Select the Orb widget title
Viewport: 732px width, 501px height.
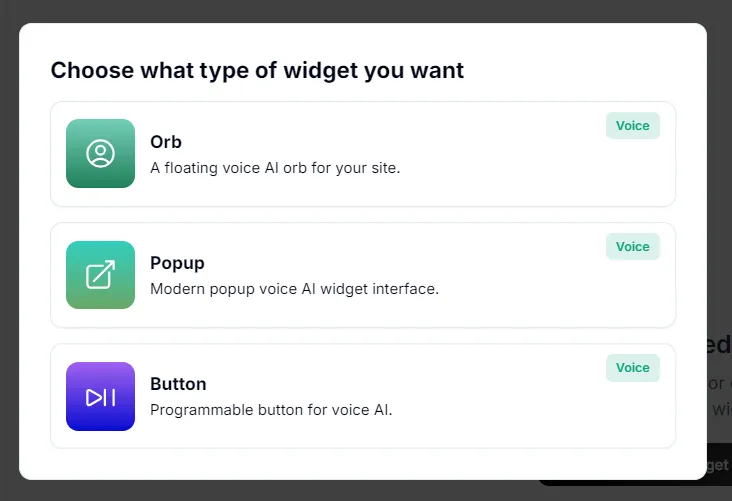click(166, 142)
